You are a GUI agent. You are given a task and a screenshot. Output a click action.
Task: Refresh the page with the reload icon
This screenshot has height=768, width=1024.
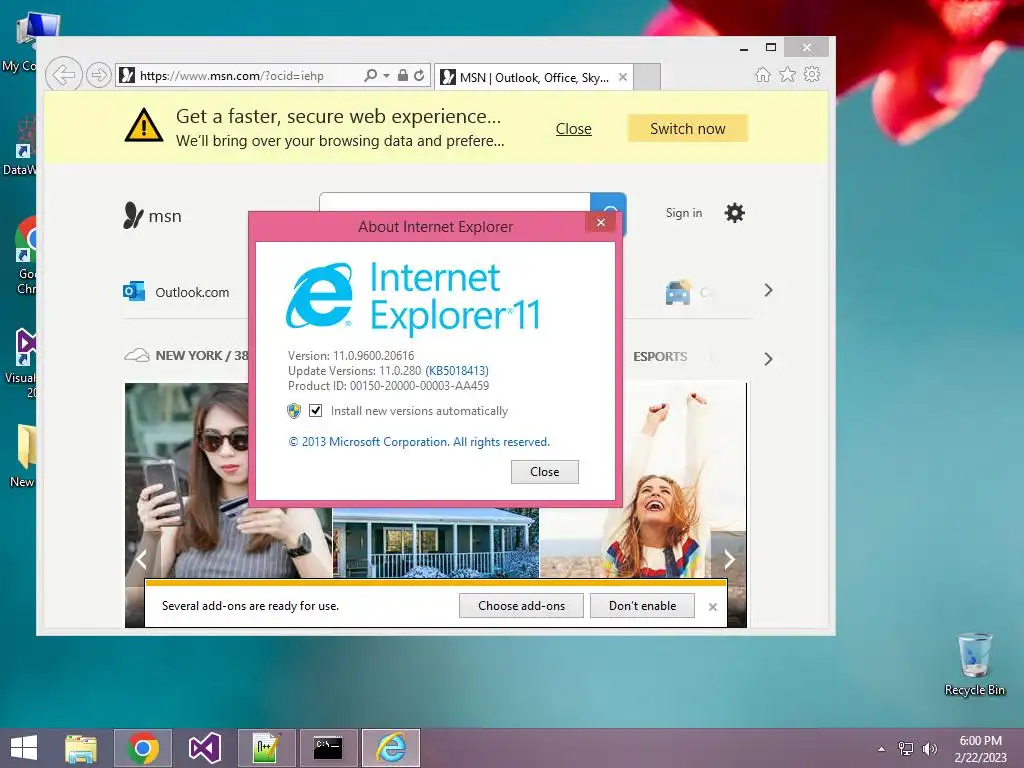[x=419, y=75]
